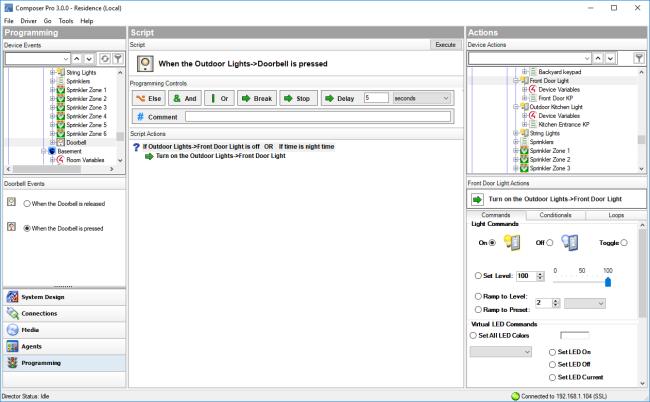The image size is (650, 402).
Task: Click the Front Door KP keypad icon
Action: pyautogui.click(x=533, y=98)
